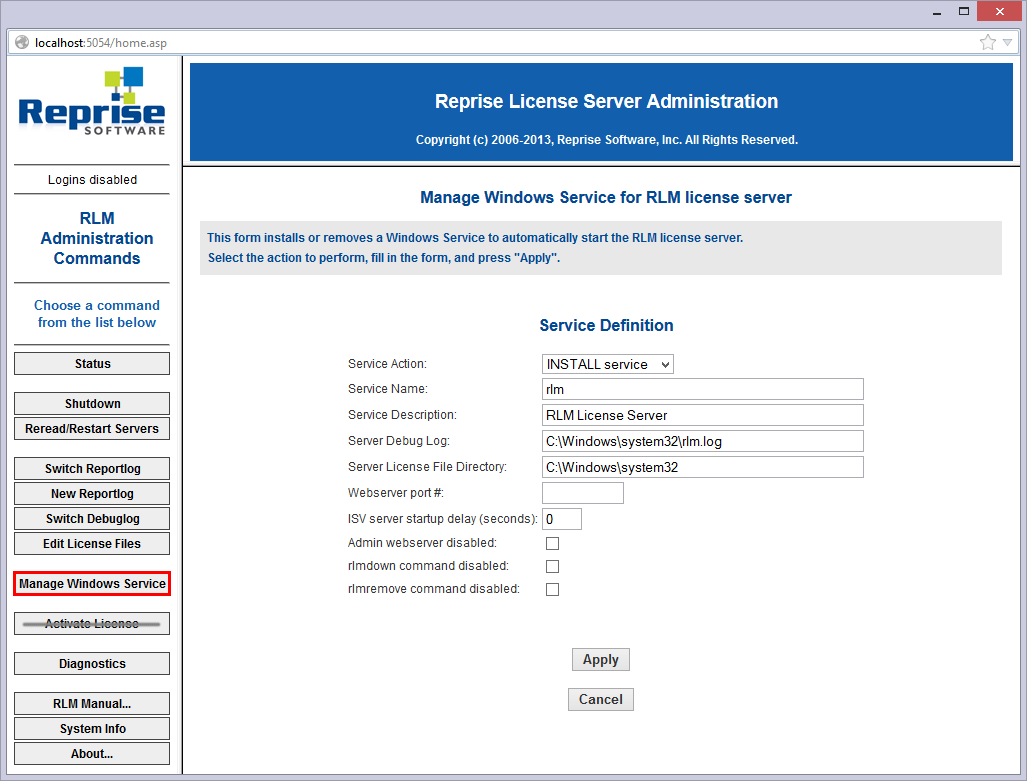The width and height of the screenshot is (1027, 781).
Task: Click the Server Debug Log field
Action: (702, 441)
